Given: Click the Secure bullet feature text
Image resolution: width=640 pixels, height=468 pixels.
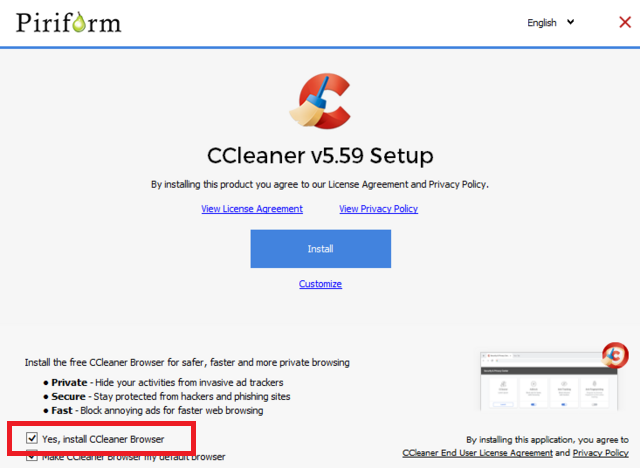Looking at the screenshot, I should [171, 396].
